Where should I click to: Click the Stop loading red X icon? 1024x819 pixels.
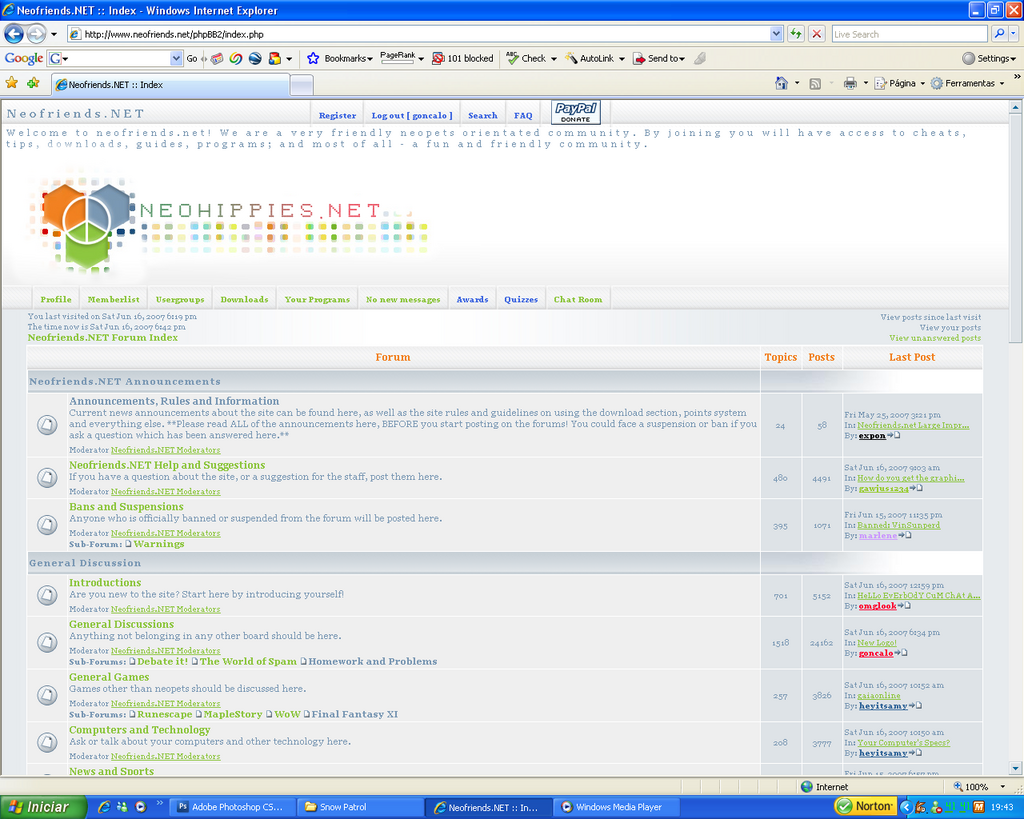[x=817, y=34]
